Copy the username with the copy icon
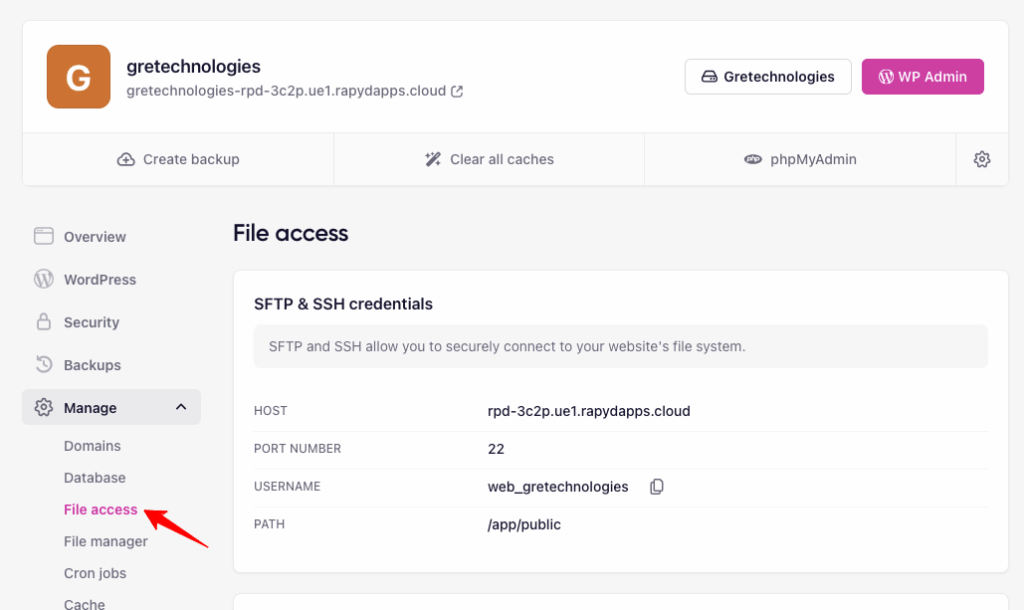 [x=656, y=486]
